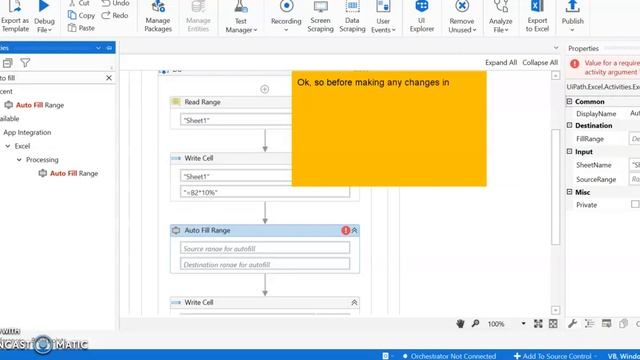Open the outline panel icon
Image resolution: width=640 pixels, height=360 pixels.
589,324
